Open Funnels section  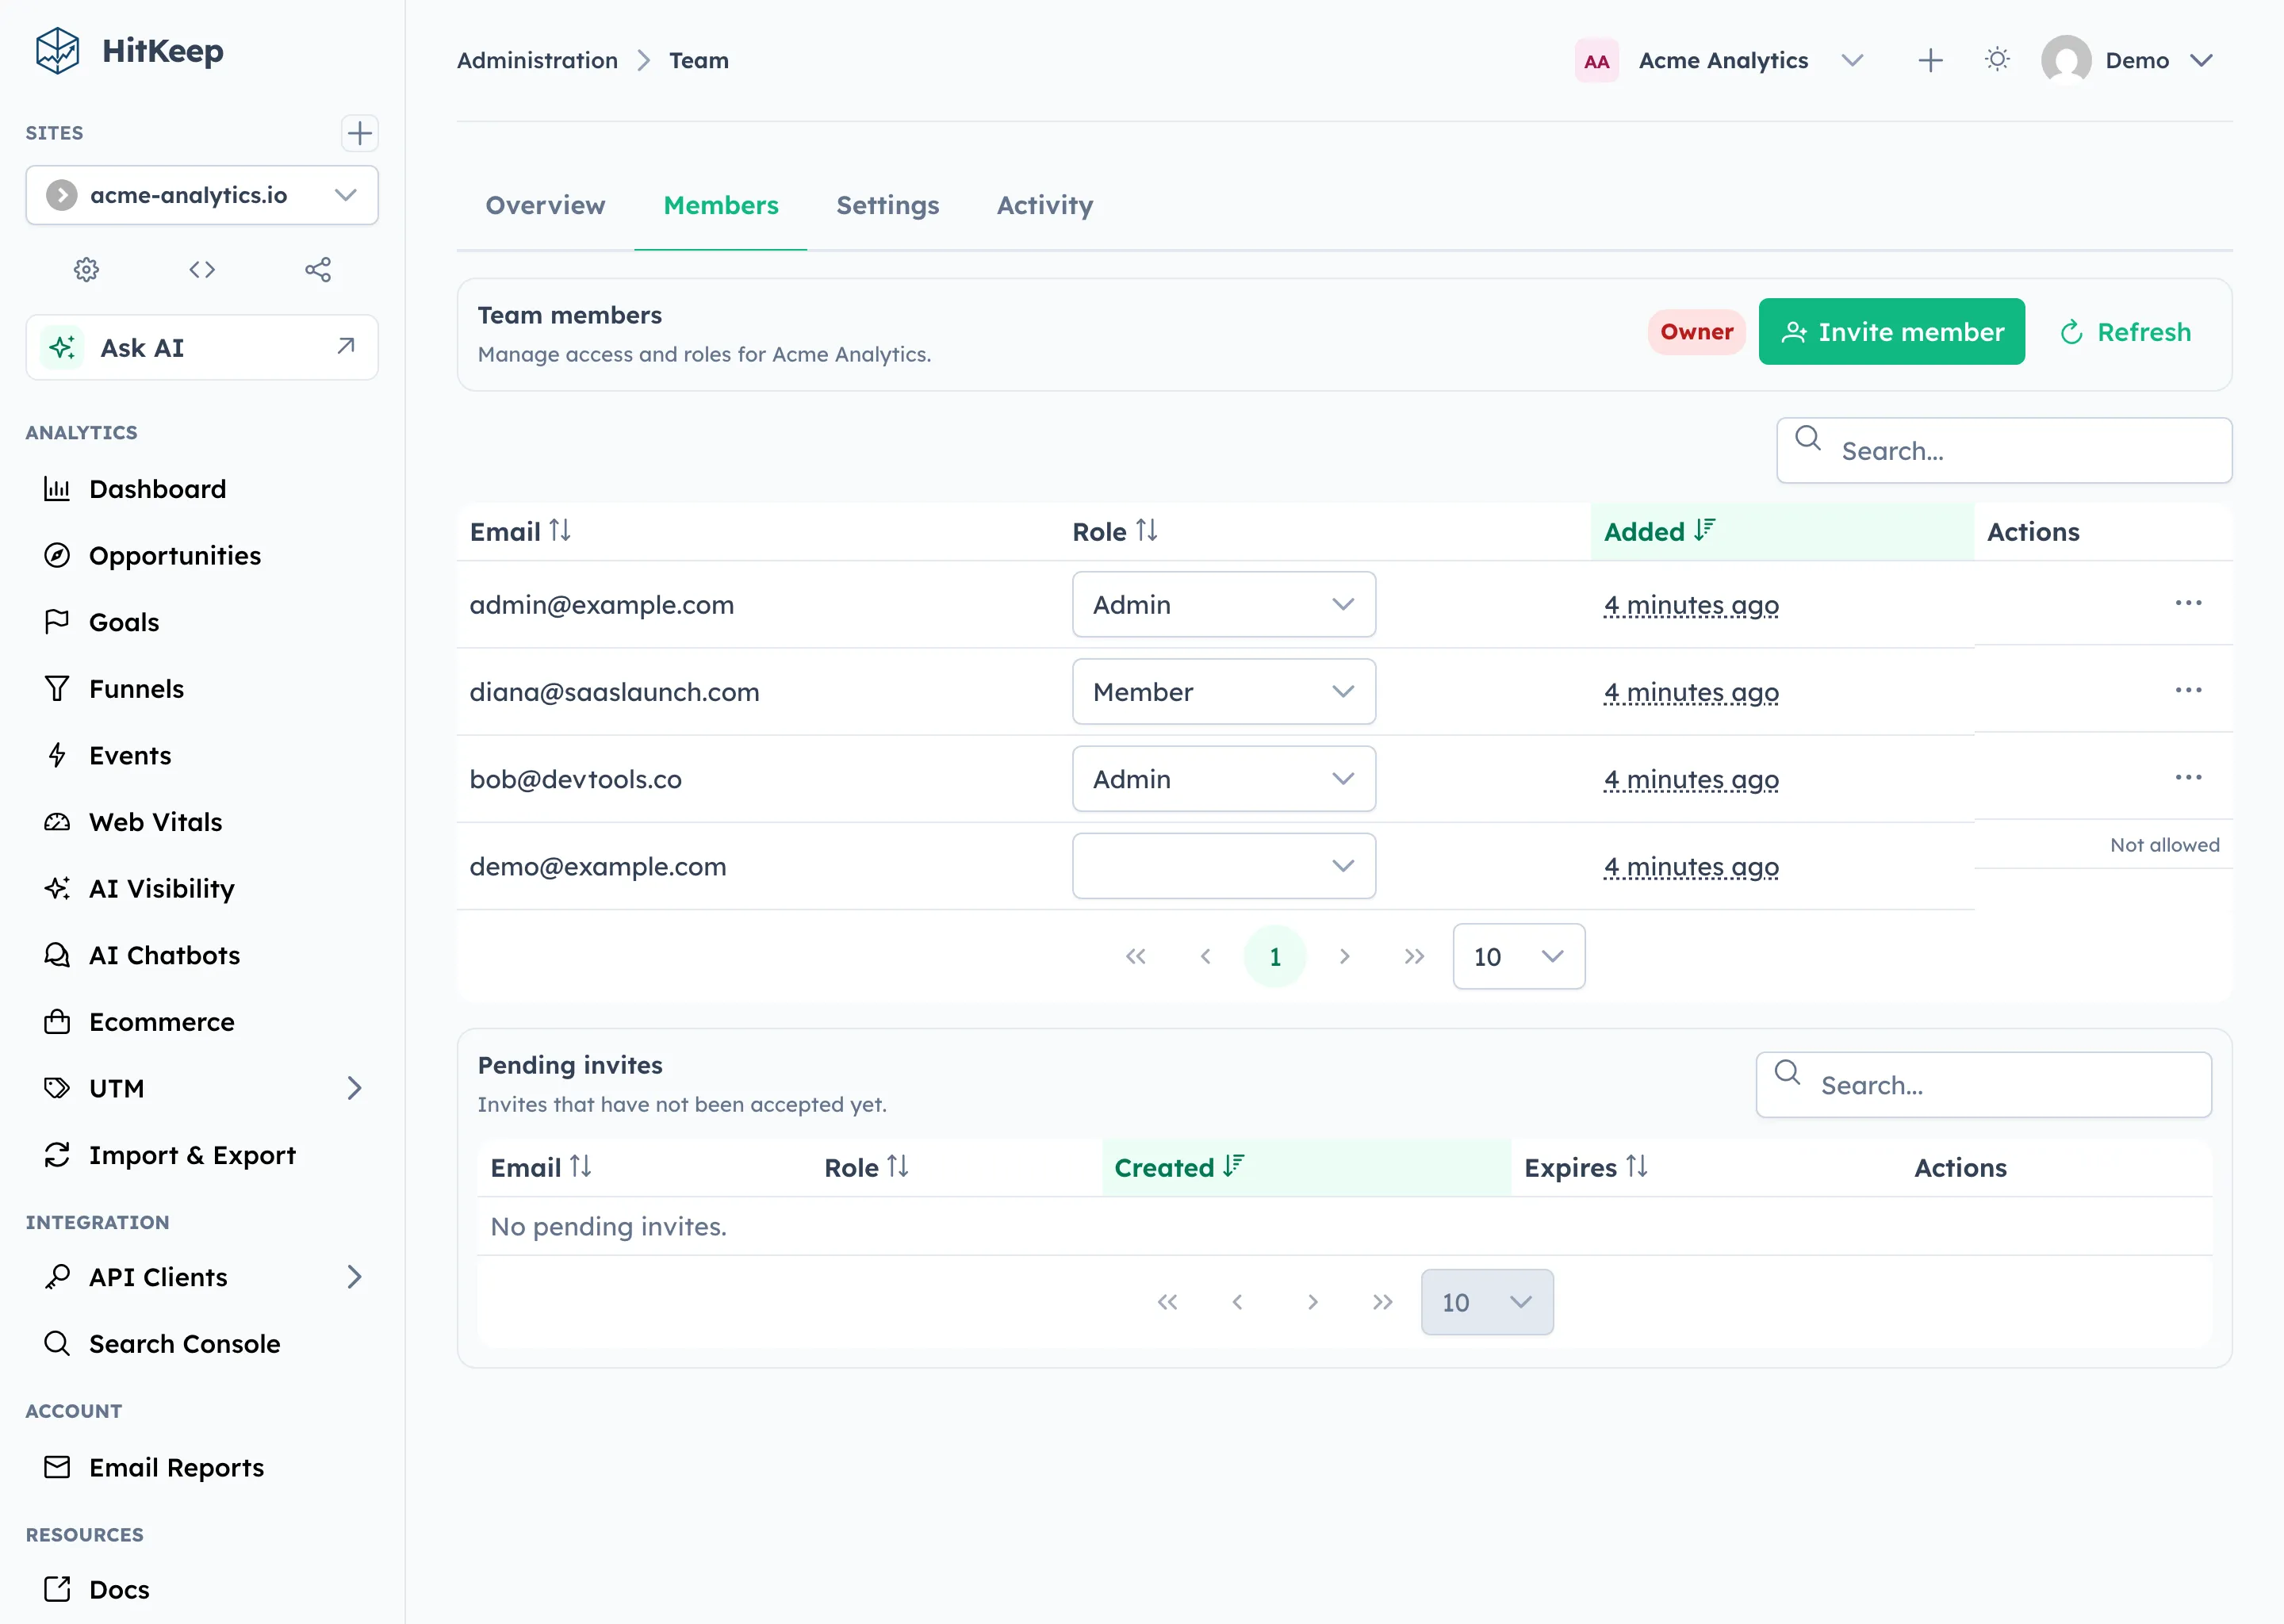pos(202,689)
